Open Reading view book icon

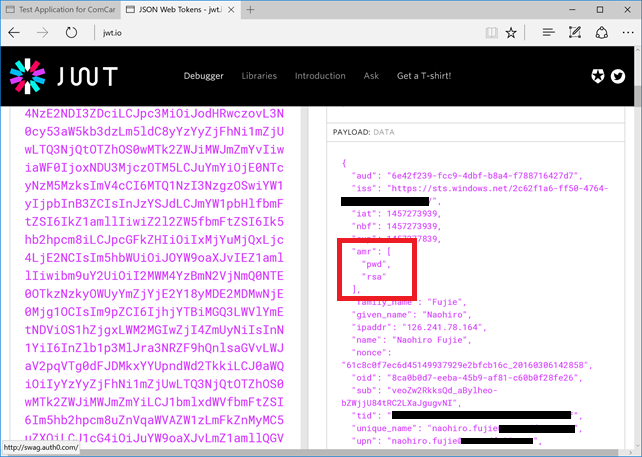point(491,33)
